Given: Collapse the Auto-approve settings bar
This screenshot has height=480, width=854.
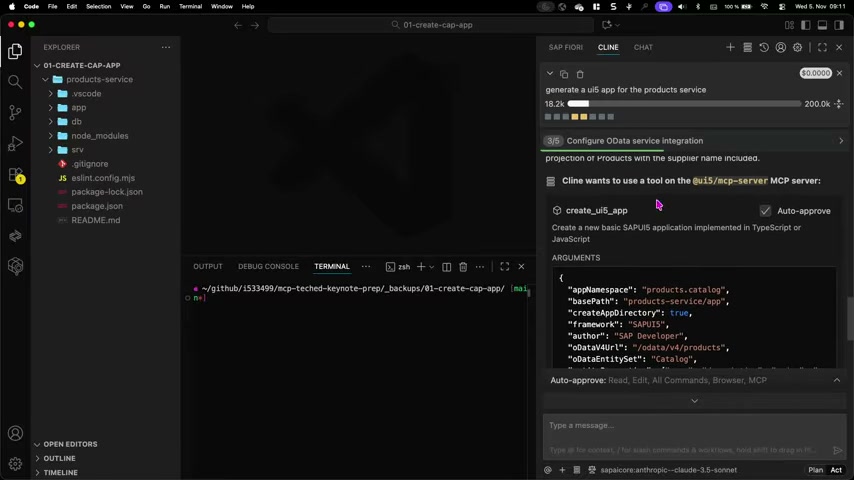Looking at the screenshot, I should (x=837, y=380).
